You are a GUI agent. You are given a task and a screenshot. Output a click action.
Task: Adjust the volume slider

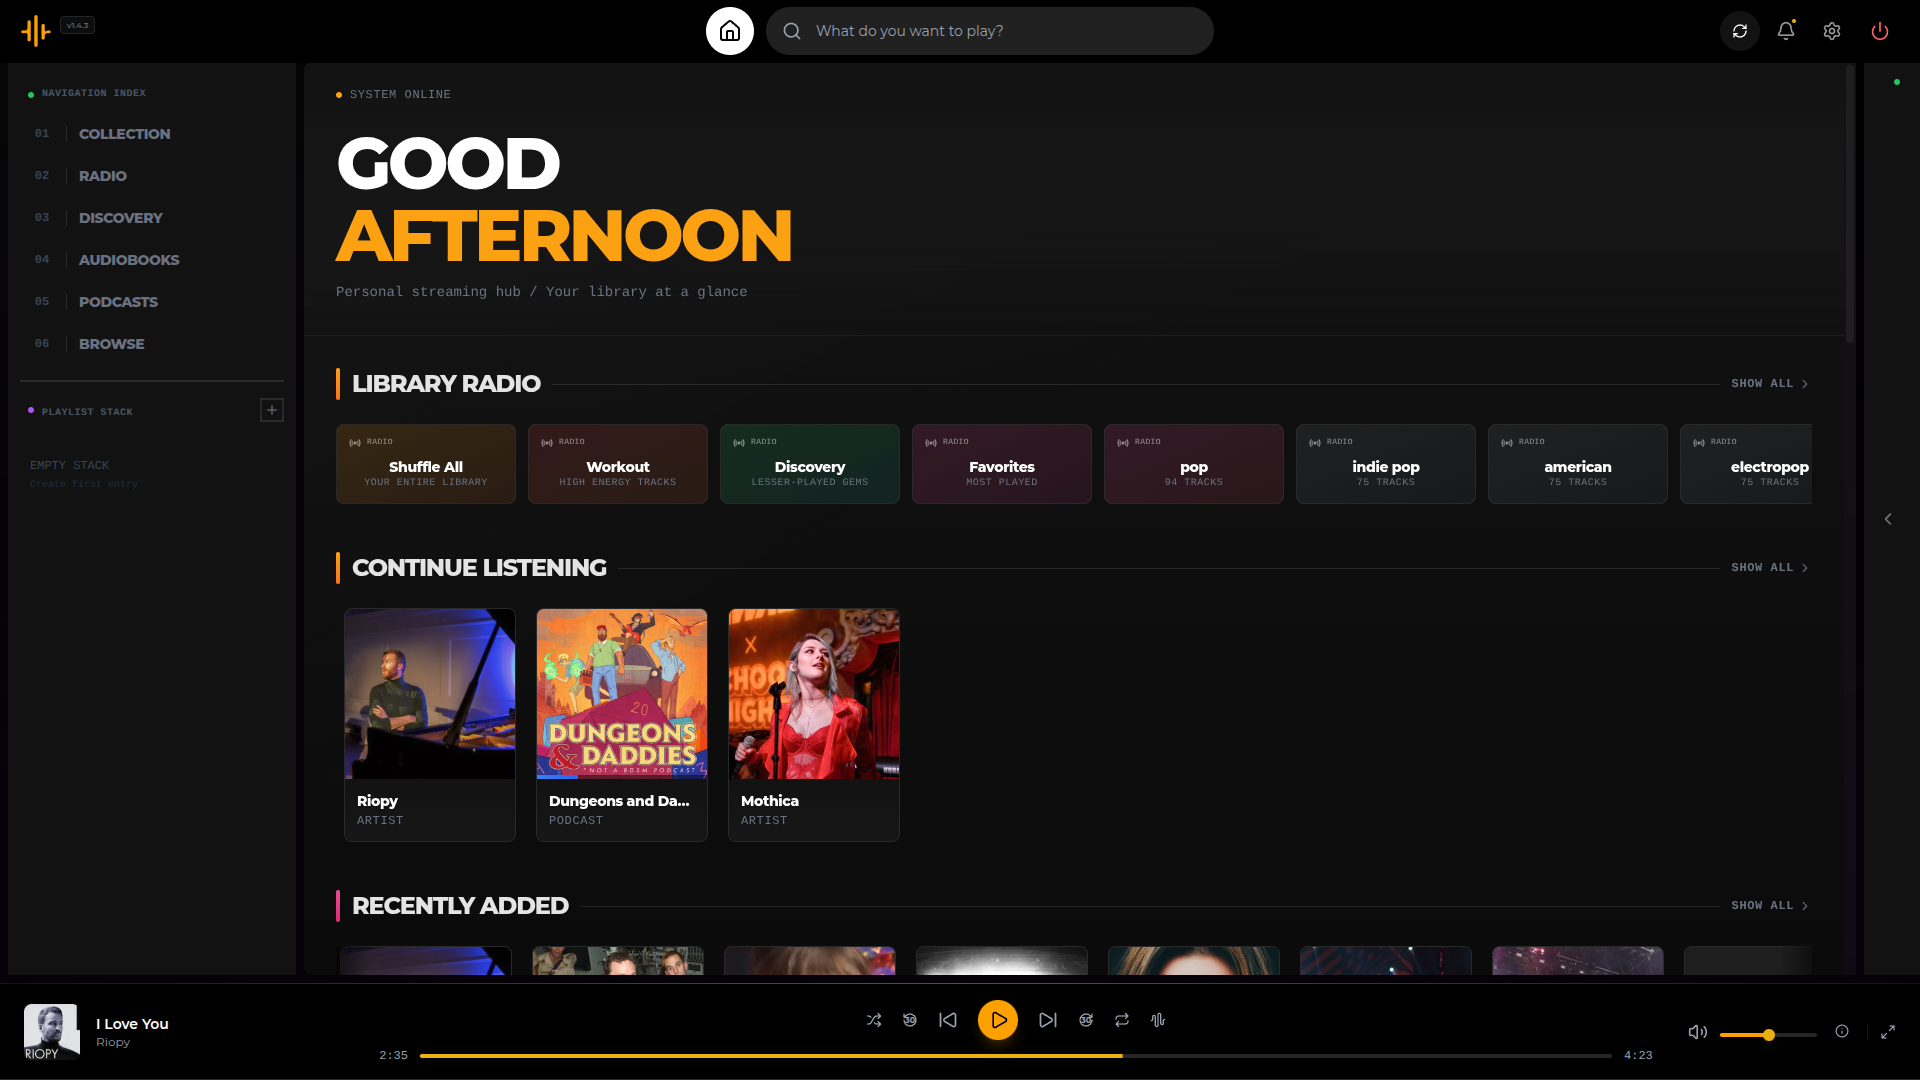pos(1767,1035)
